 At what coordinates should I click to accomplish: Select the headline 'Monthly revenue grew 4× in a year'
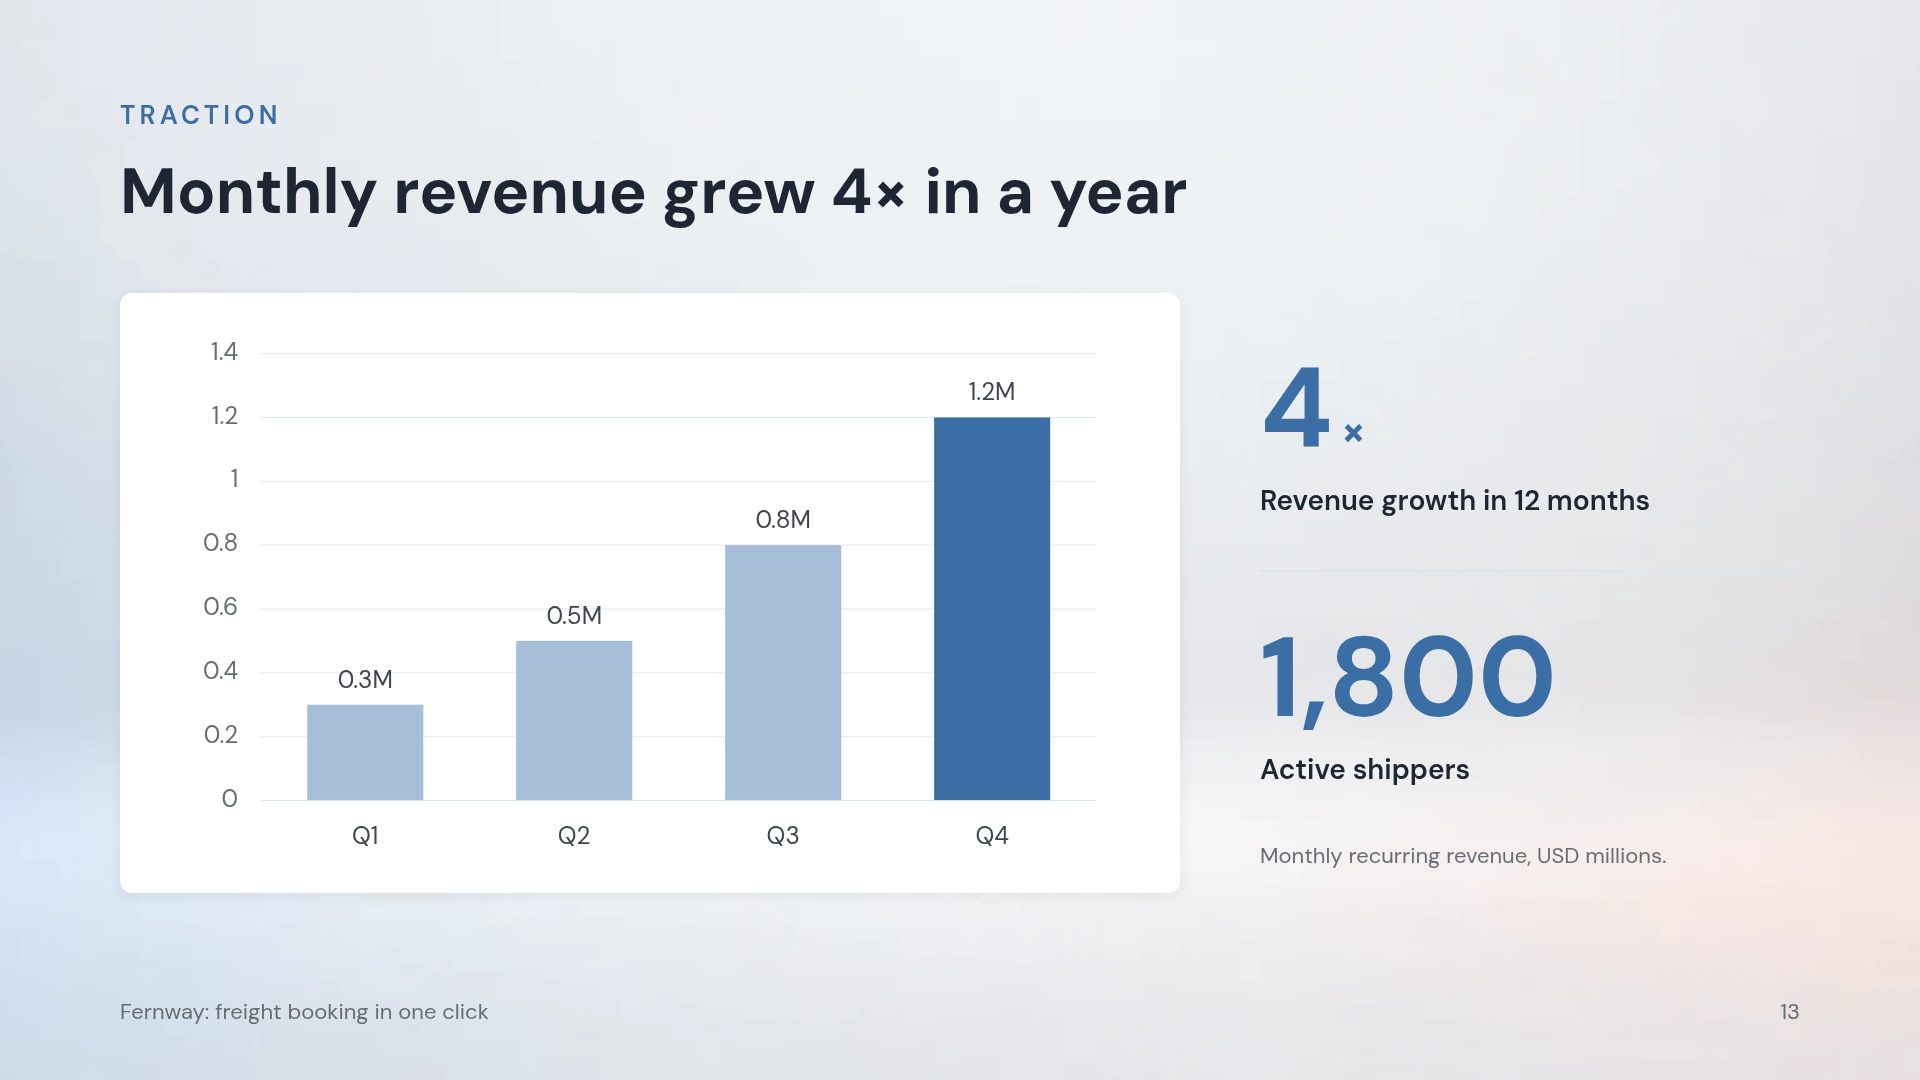[x=653, y=192]
